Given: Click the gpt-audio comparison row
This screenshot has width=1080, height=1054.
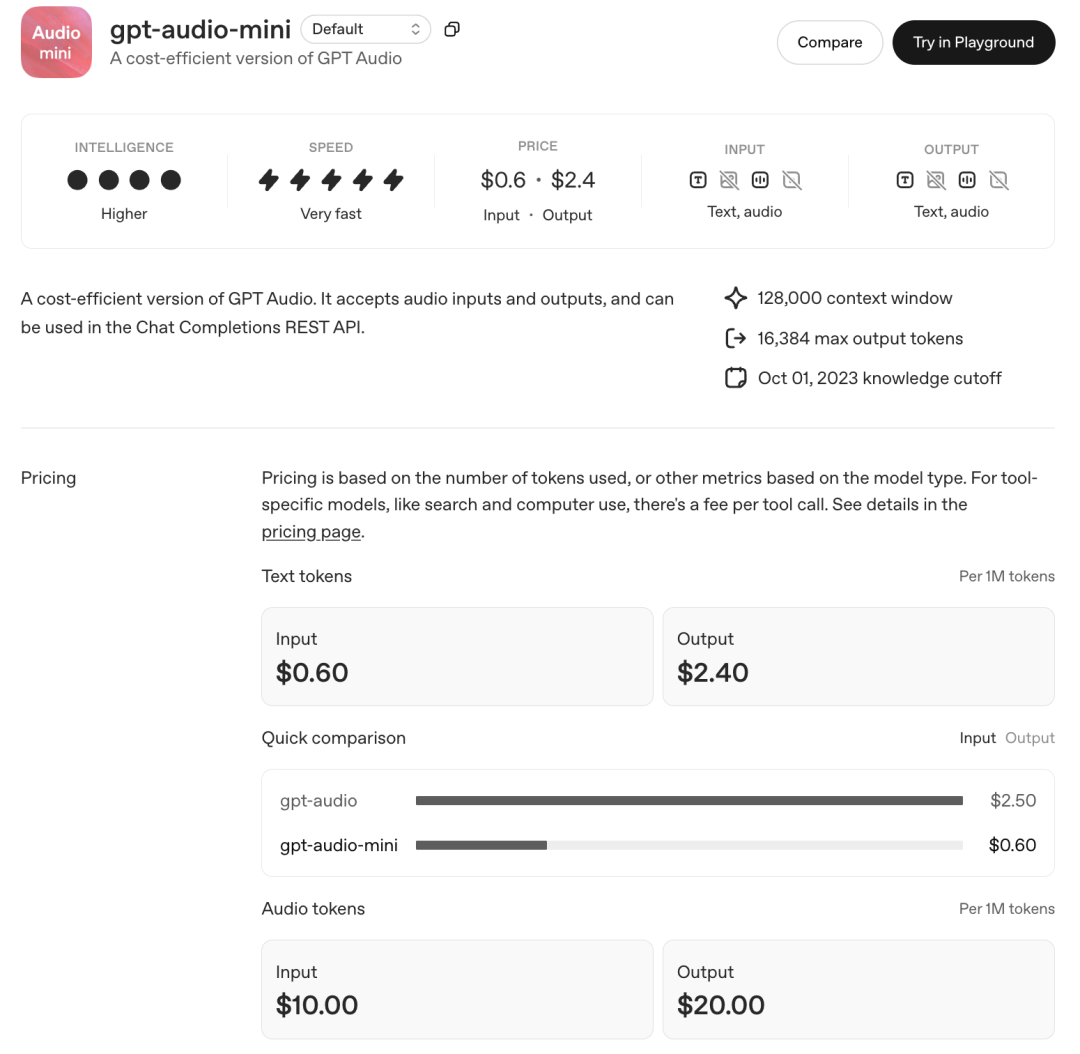Looking at the screenshot, I should coord(657,800).
